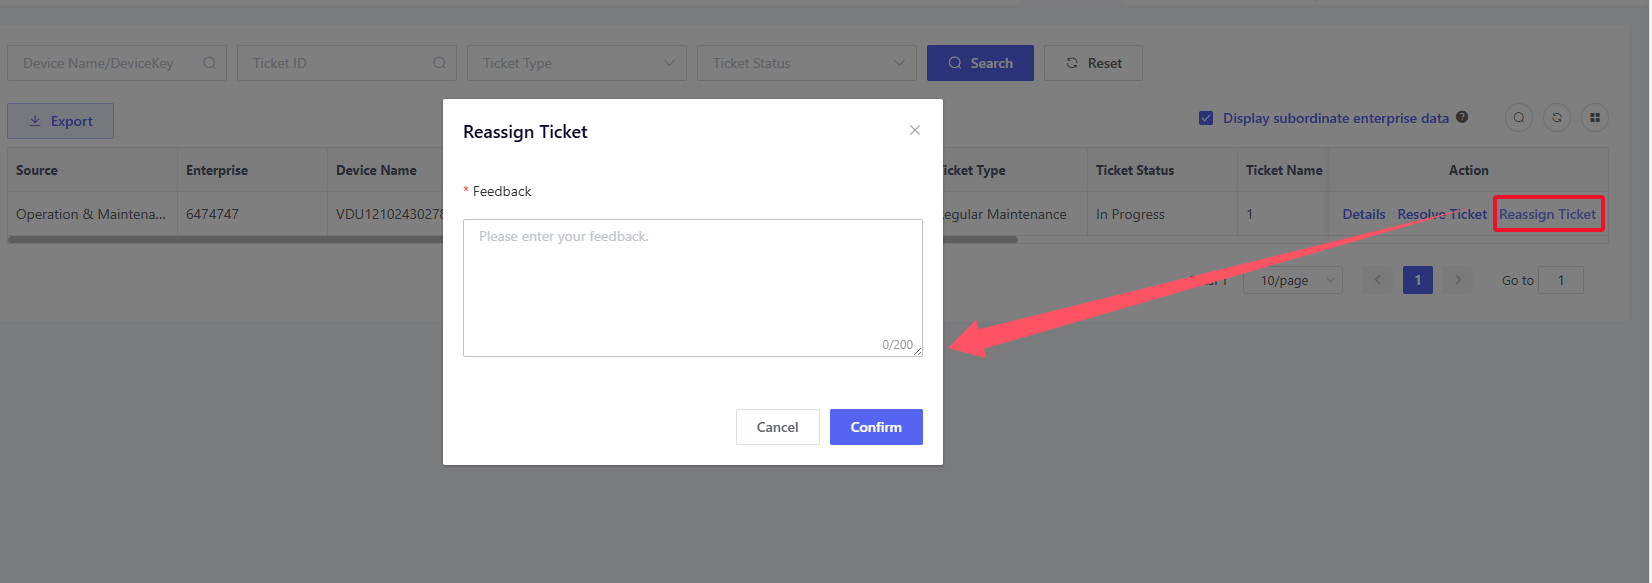Click magnifier icon in Device Name field
This screenshot has width=1652, height=583.
pos(209,63)
